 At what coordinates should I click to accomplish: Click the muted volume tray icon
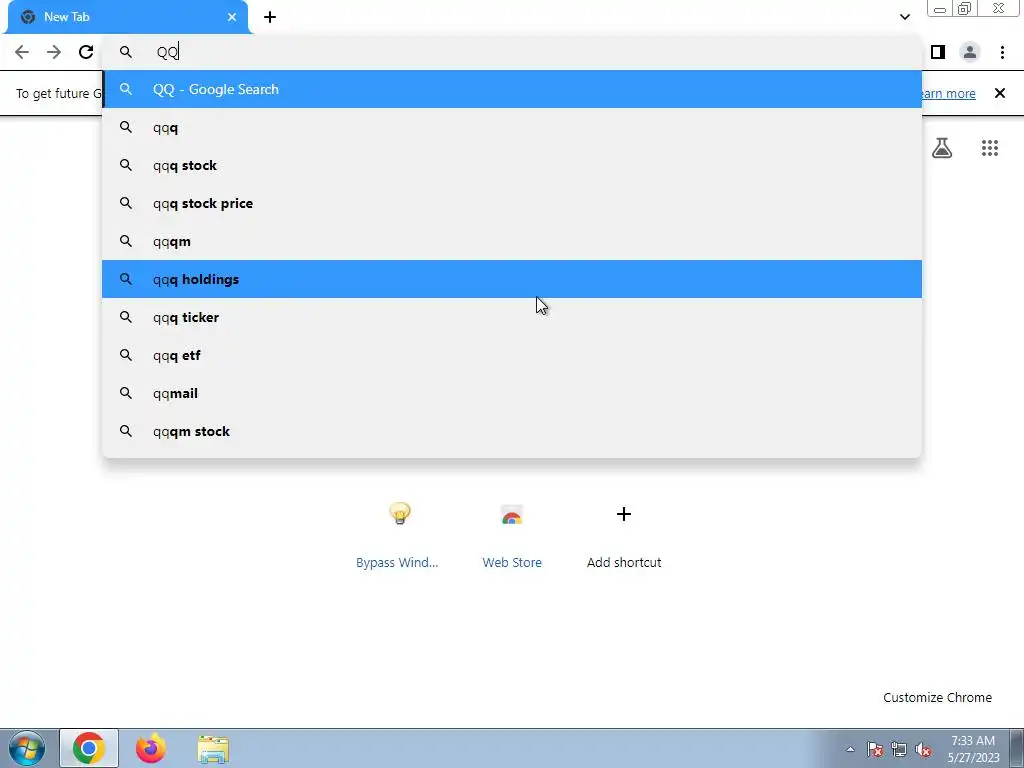[923, 749]
